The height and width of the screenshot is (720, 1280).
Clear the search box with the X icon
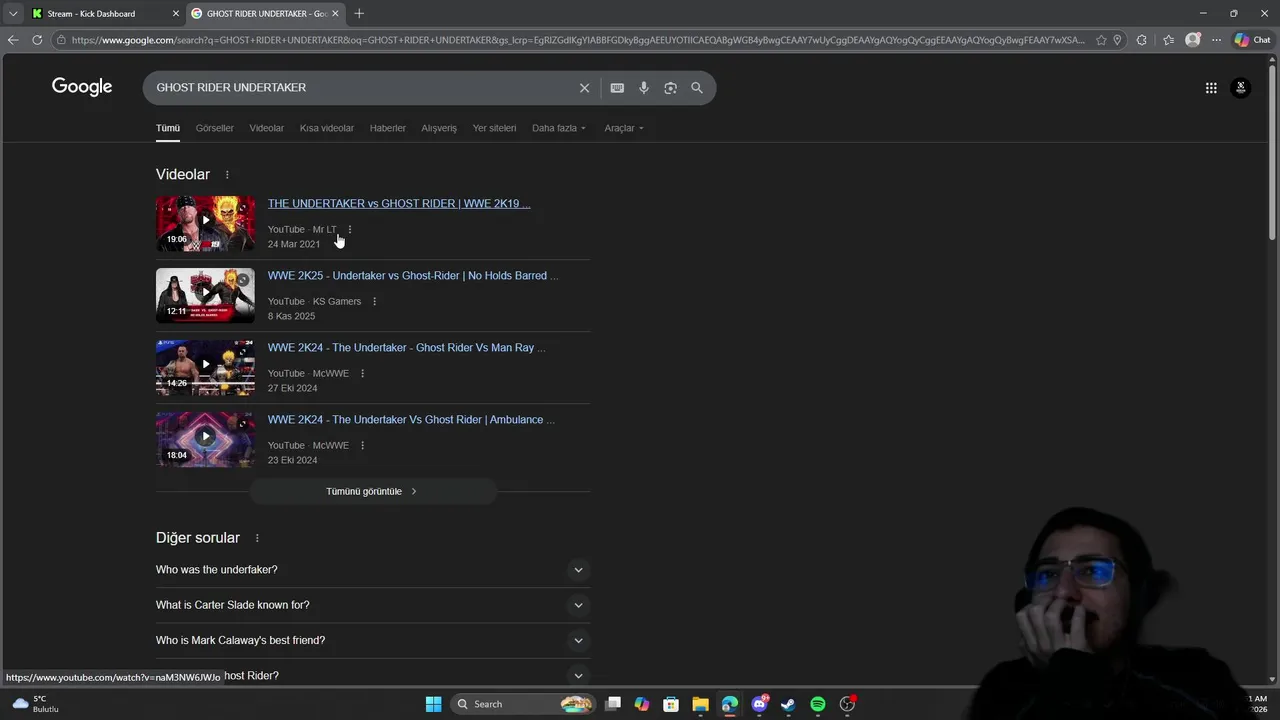click(x=585, y=88)
